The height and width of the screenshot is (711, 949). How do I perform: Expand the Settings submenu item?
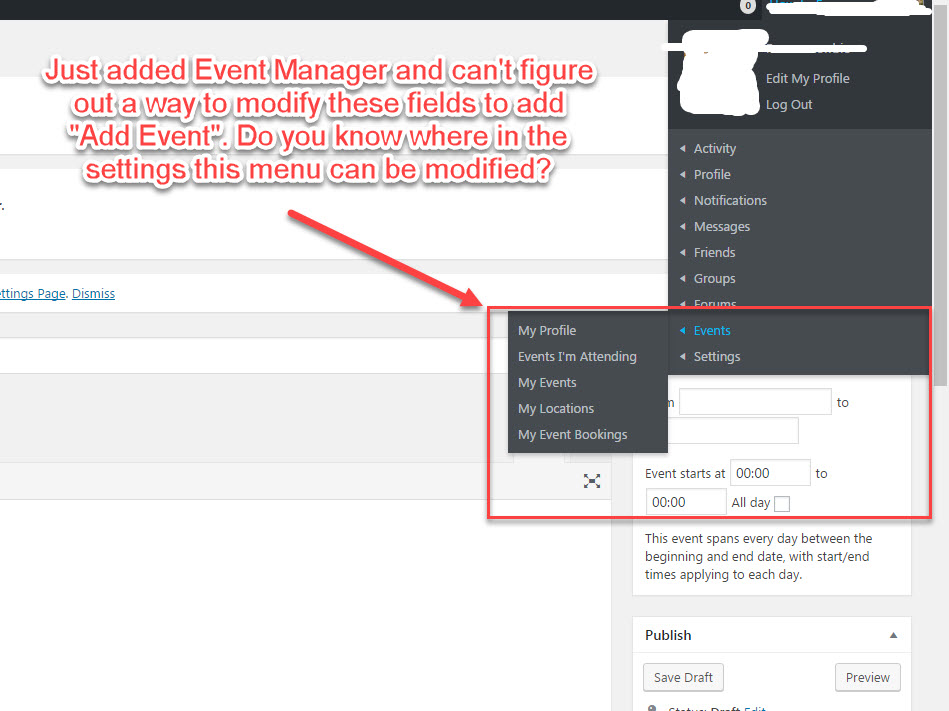(716, 357)
